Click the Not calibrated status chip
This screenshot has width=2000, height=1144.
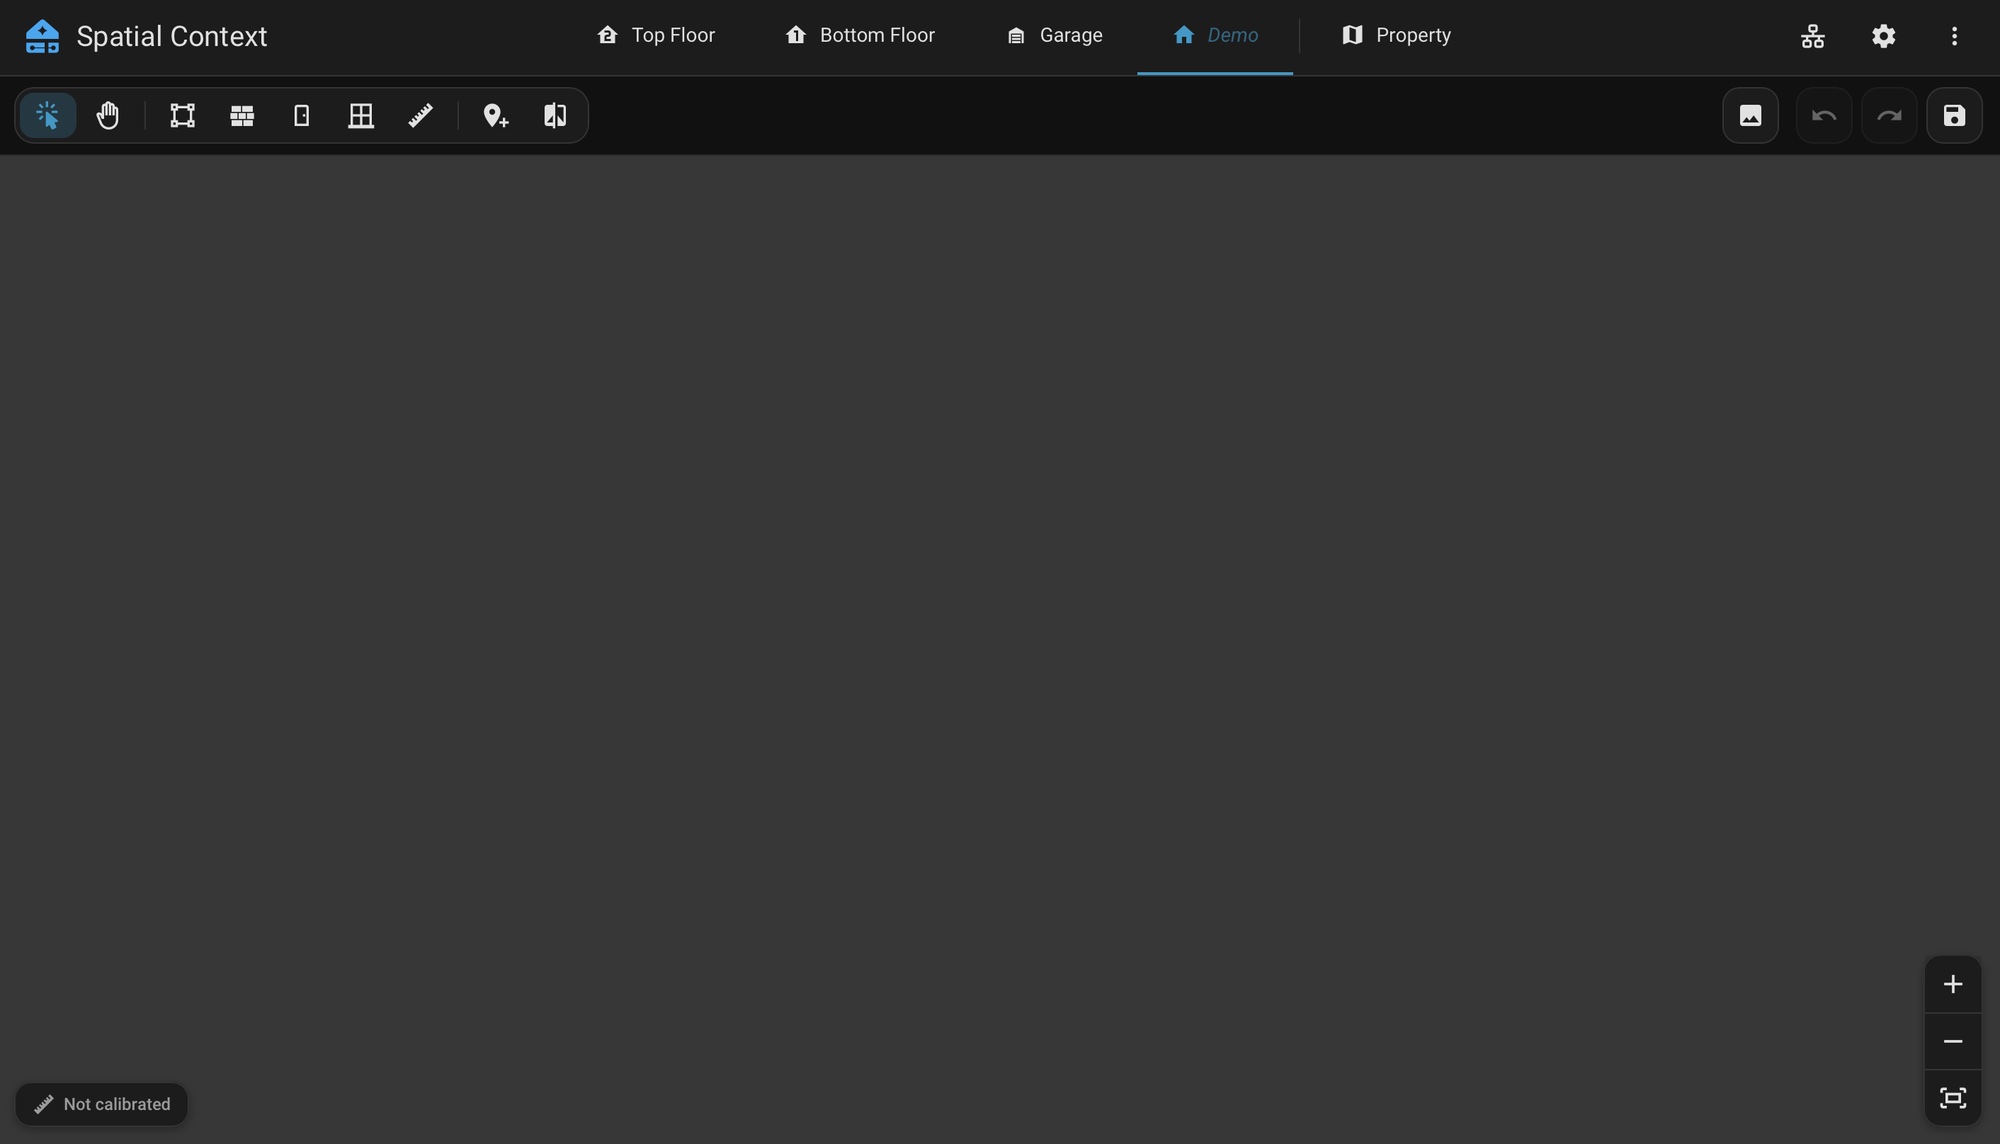(101, 1104)
